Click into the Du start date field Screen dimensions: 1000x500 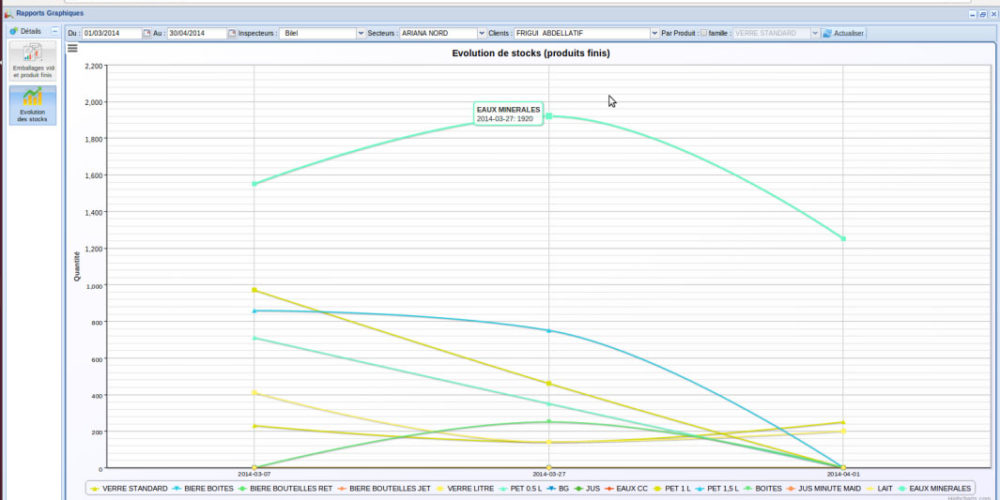(x=111, y=33)
